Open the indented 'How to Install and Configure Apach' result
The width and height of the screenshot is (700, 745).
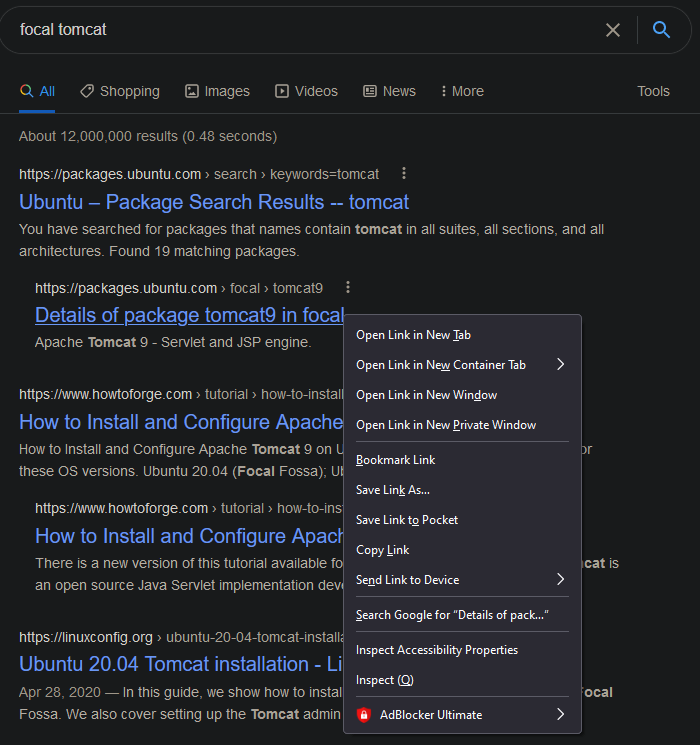[x=189, y=536]
